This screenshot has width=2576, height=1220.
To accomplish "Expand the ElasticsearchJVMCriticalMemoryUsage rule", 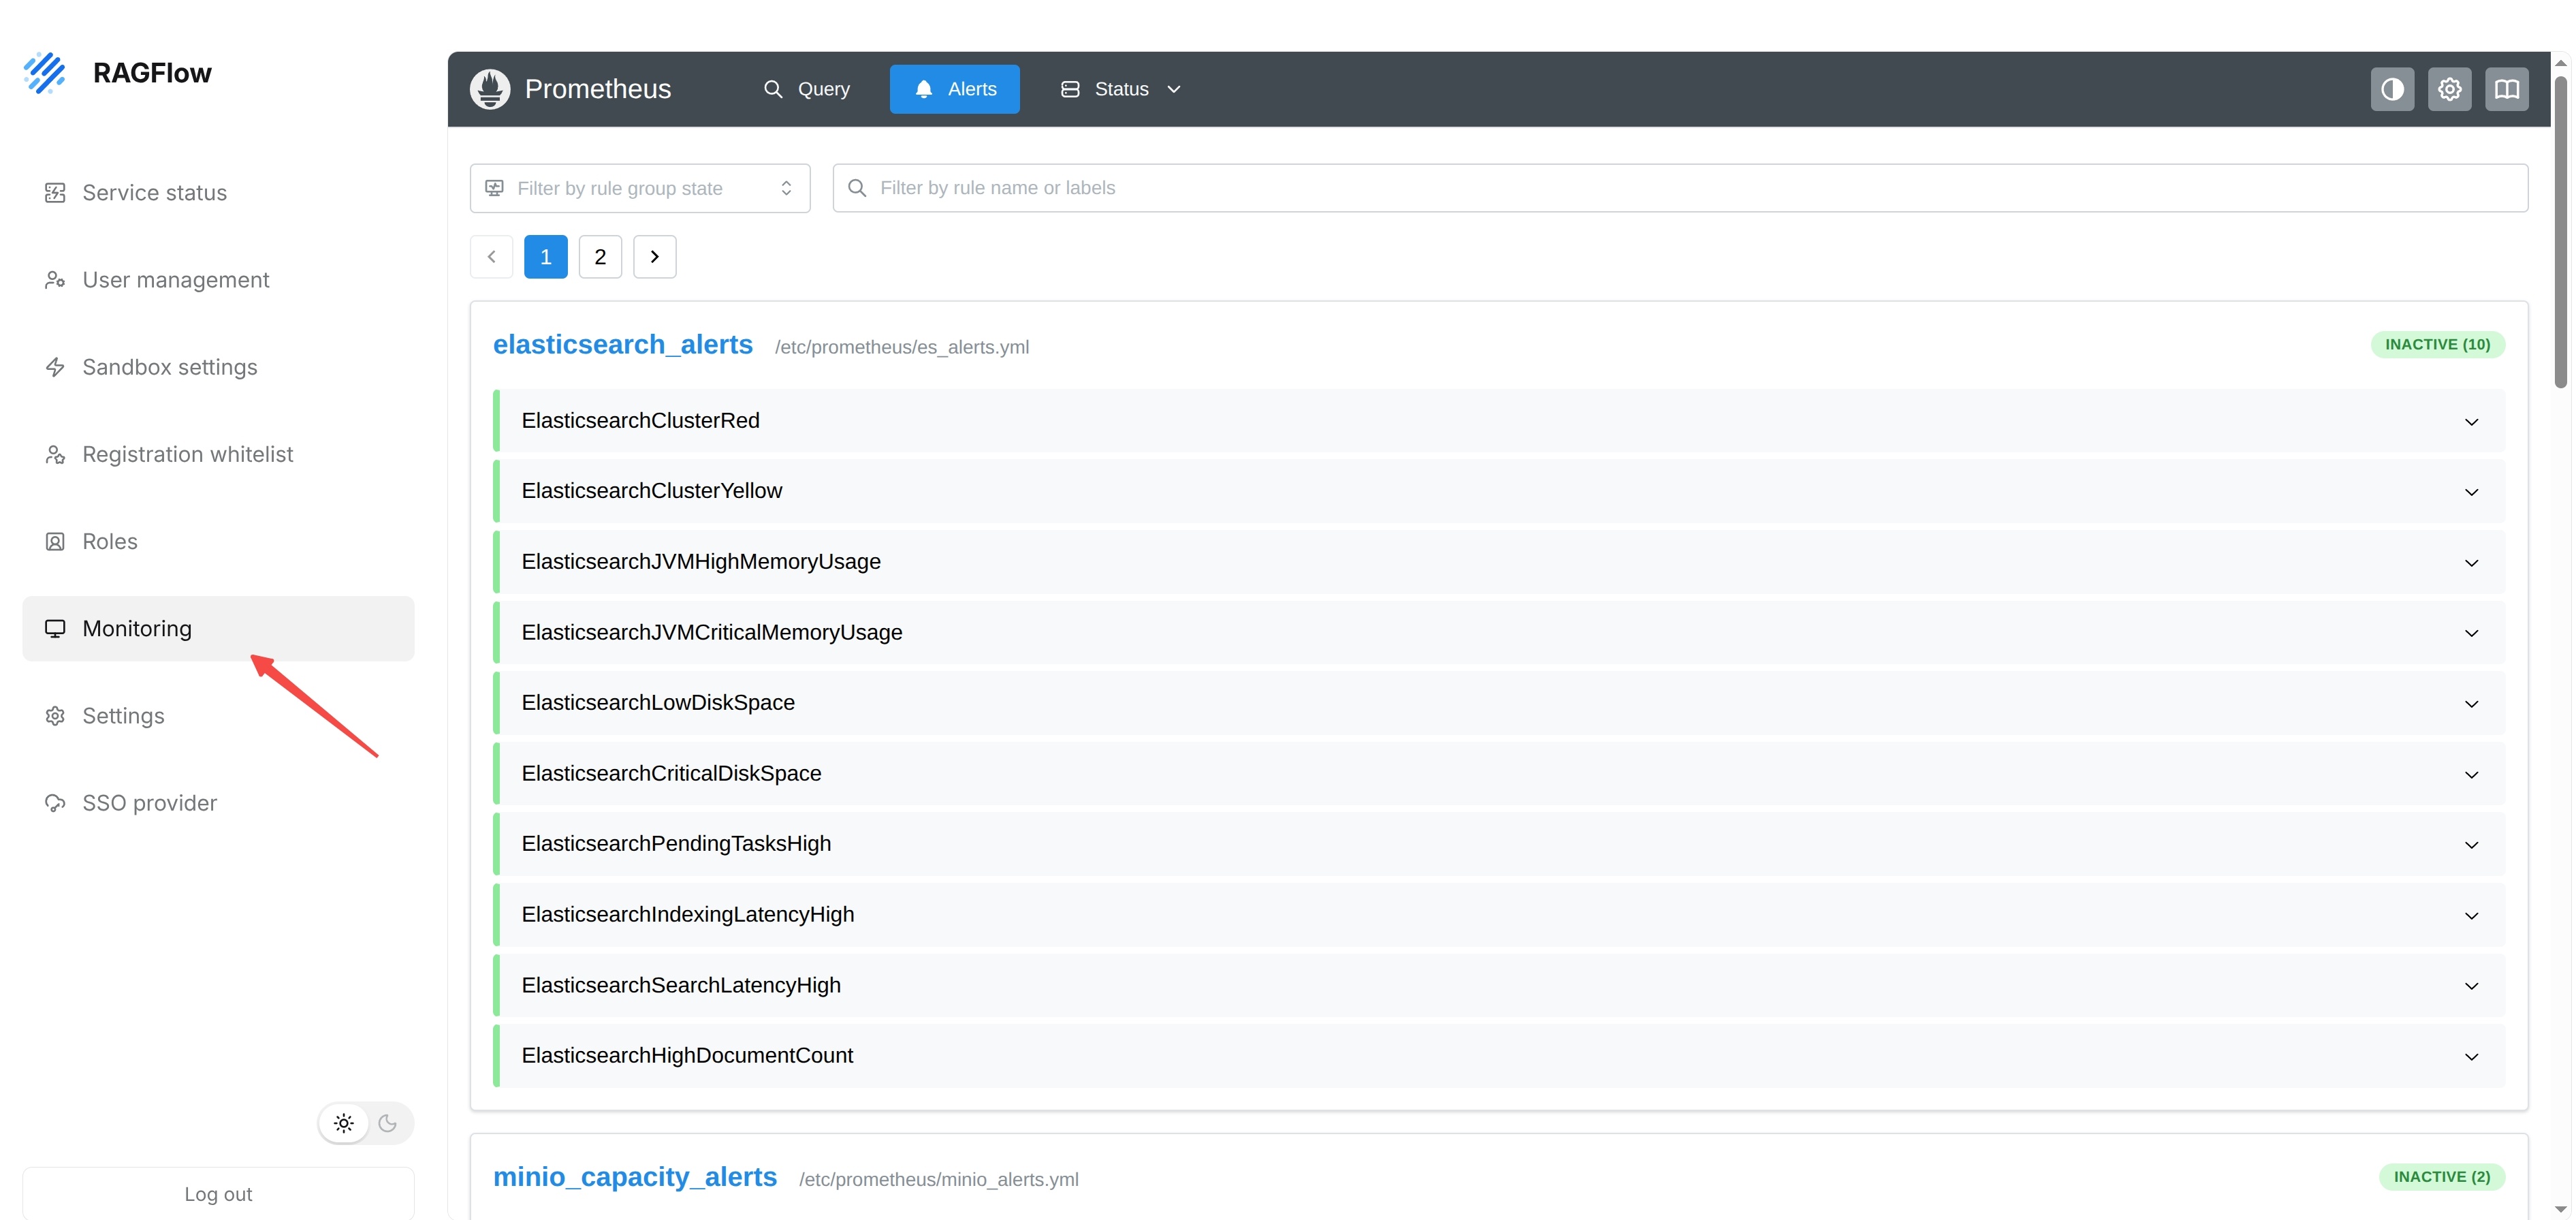I will click(x=1499, y=632).
